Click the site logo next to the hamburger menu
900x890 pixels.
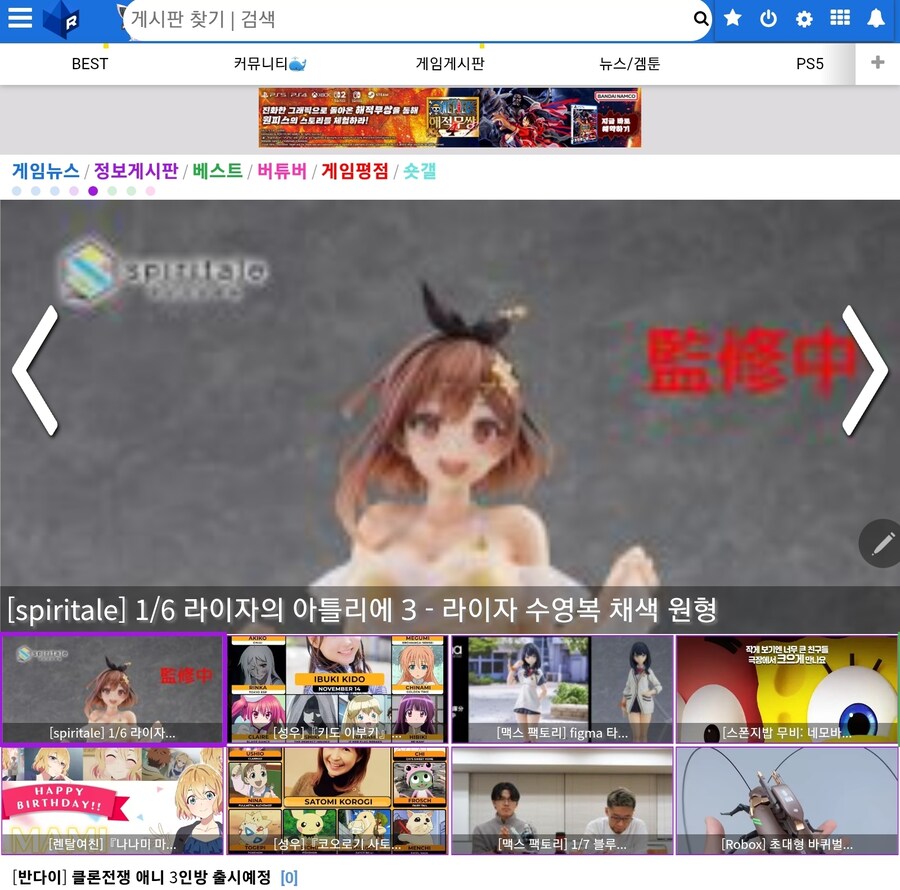point(62,20)
